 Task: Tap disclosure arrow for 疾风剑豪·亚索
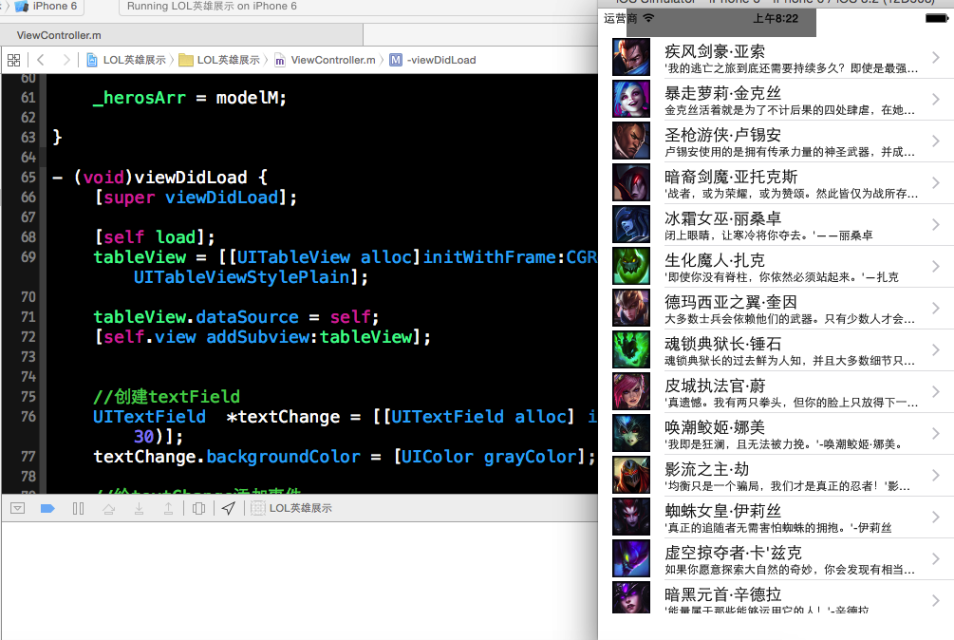tap(936, 57)
